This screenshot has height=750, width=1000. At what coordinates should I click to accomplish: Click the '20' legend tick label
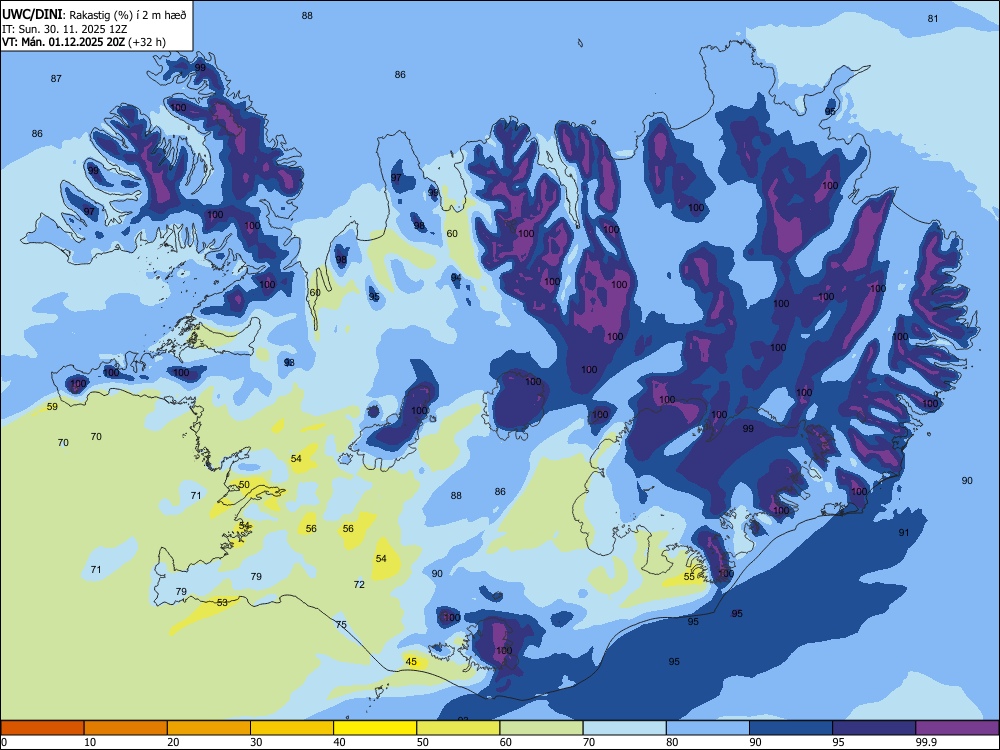tap(173, 742)
